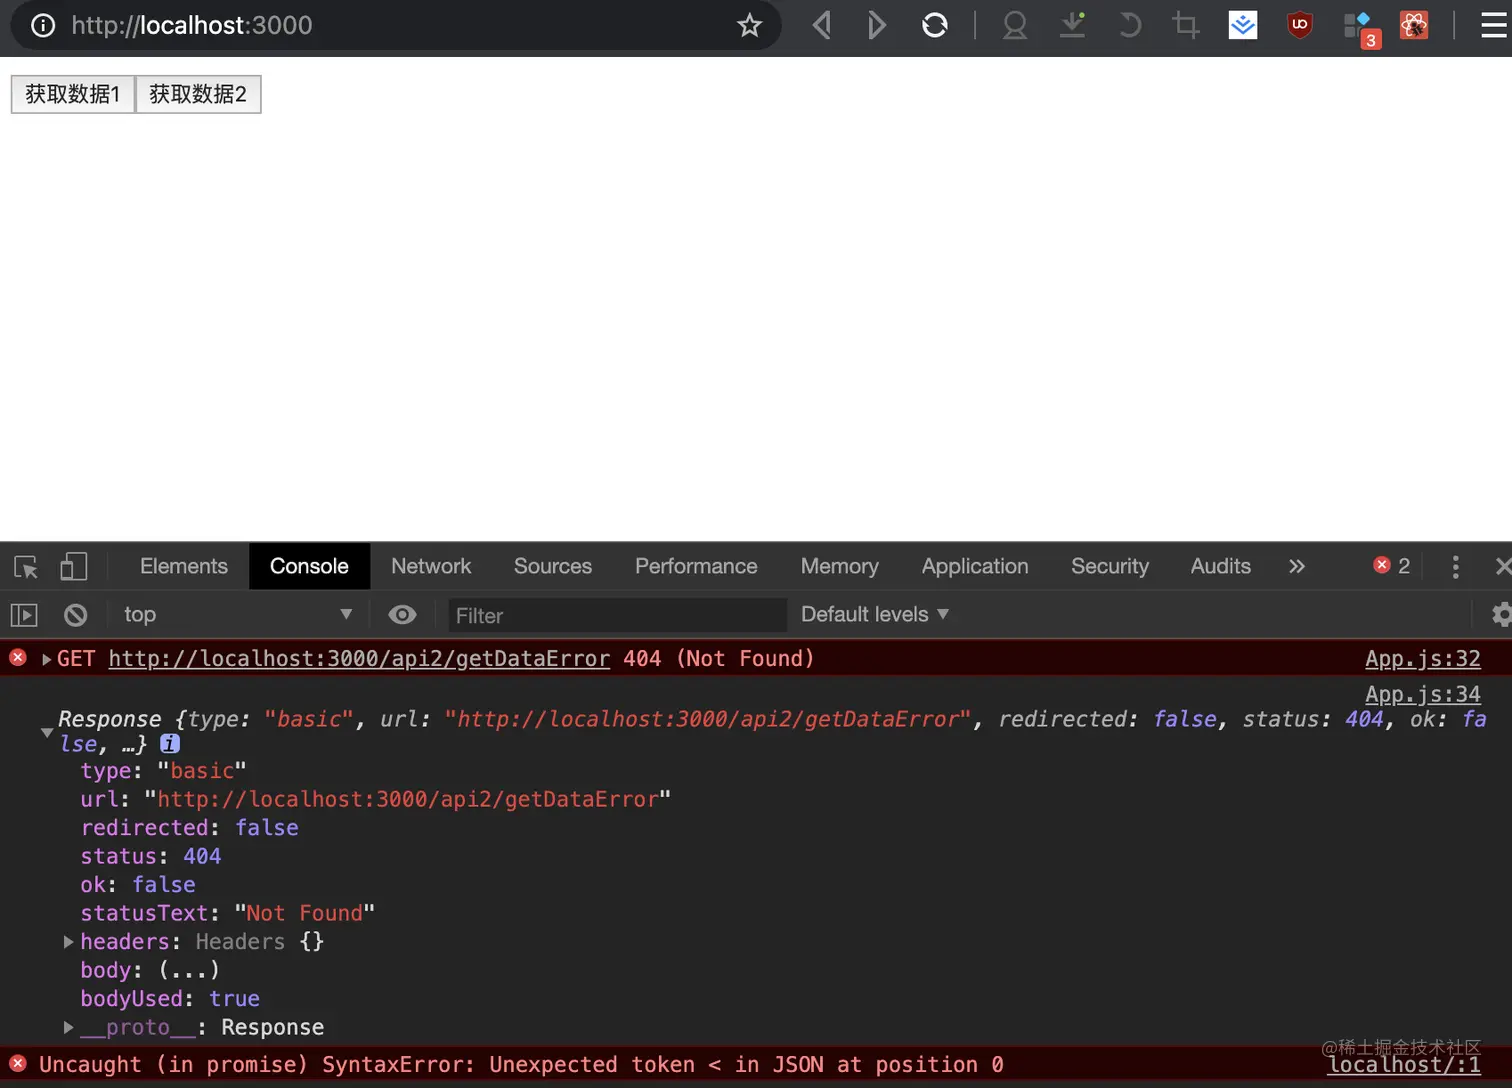Open the Default levels dropdown
This screenshot has height=1088, width=1512.
(x=874, y=614)
